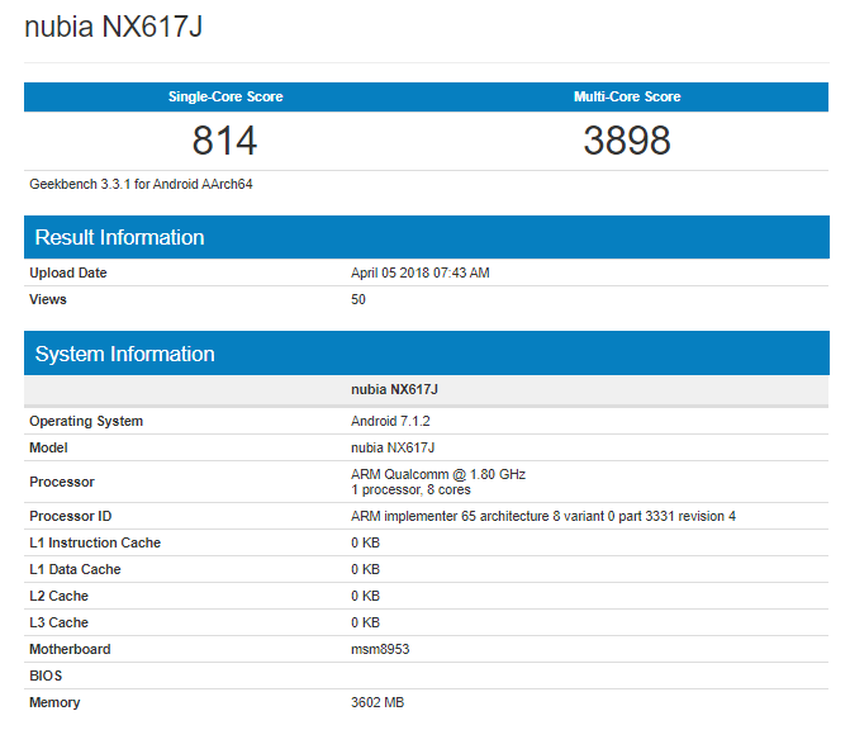850x730 pixels.
Task: Select the Upload Date row
Action: tap(68, 272)
